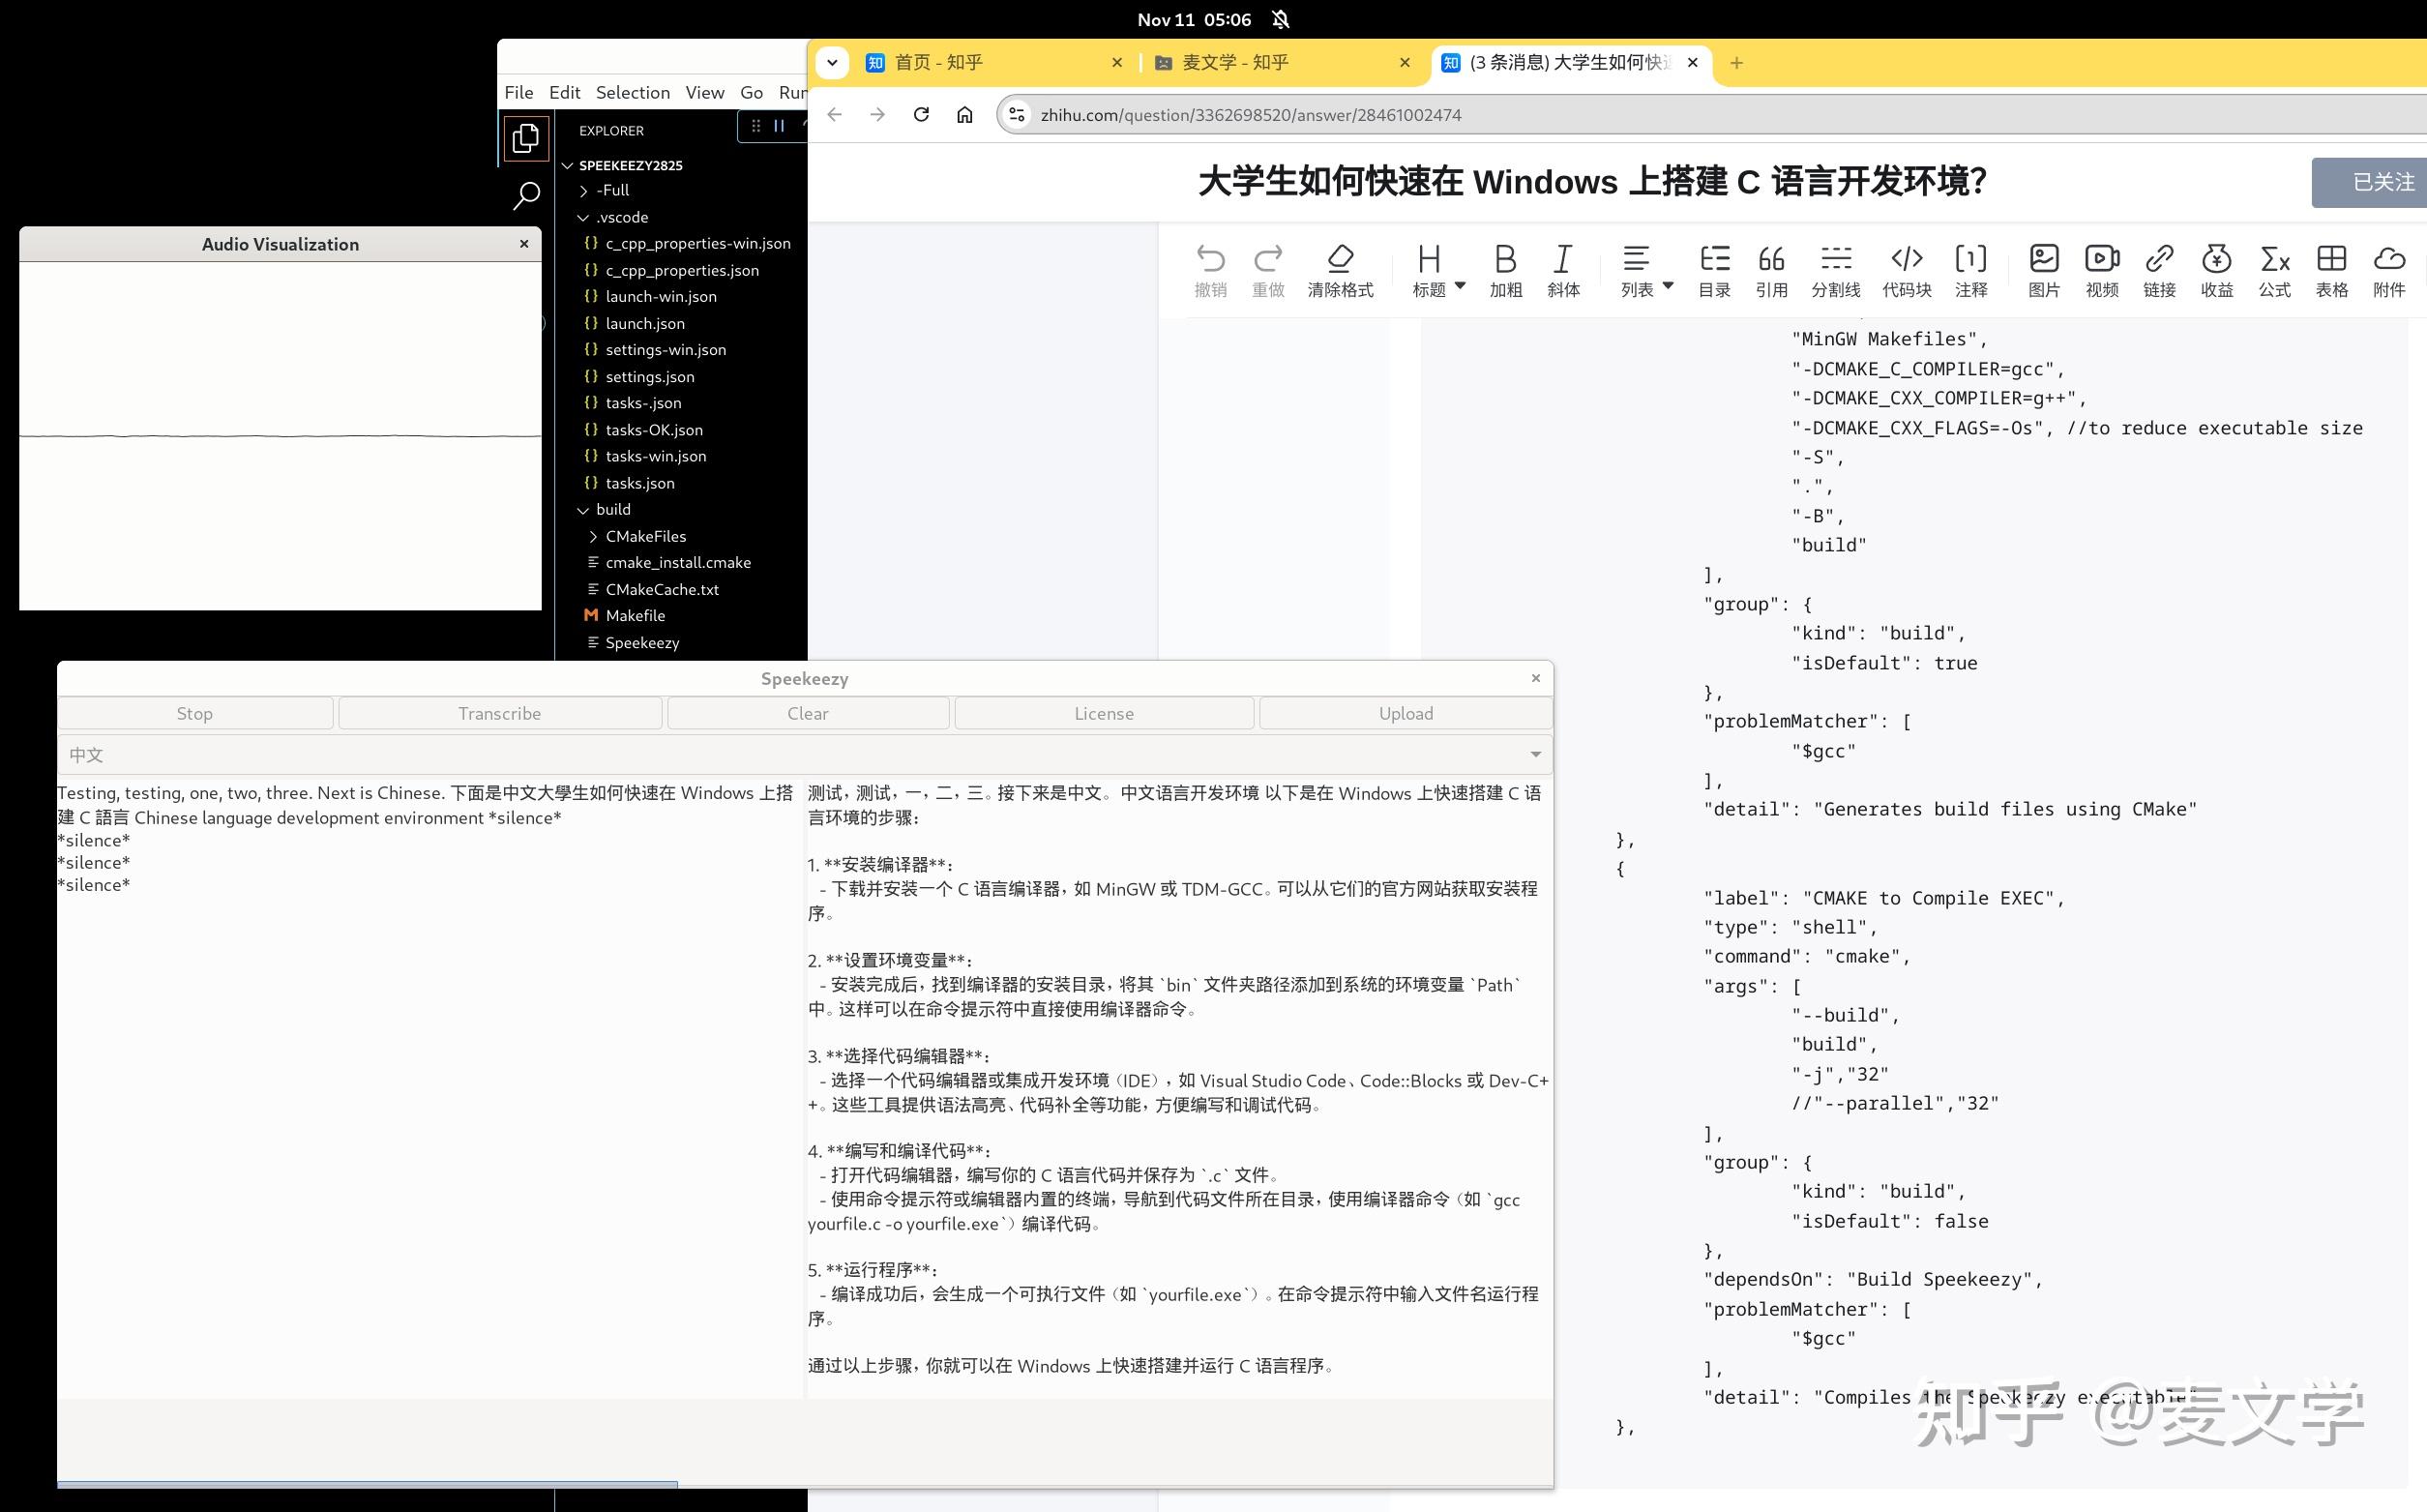This screenshot has height=1512, width=2427.
Task: Insert an image (图片)
Action: click(2044, 270)
